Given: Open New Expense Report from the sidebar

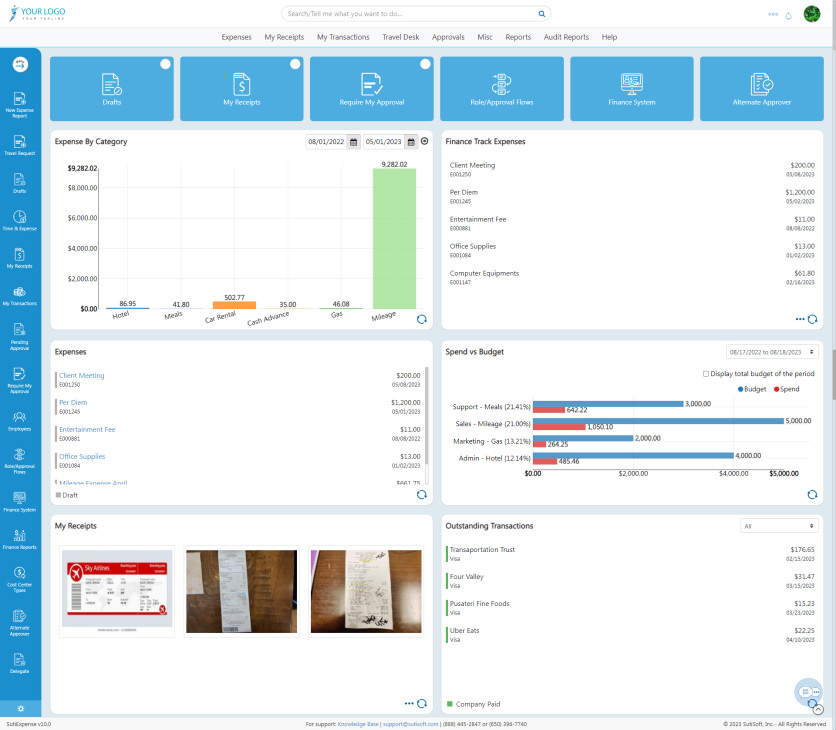Looking at the screenshot, I should (x=20, y=107).
